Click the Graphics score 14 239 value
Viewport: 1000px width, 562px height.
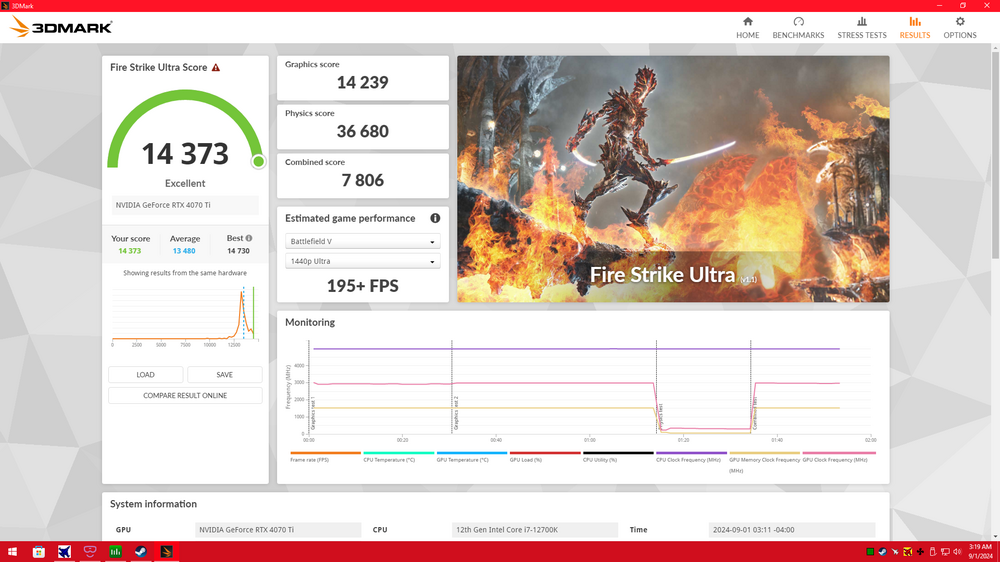[362, 82]
